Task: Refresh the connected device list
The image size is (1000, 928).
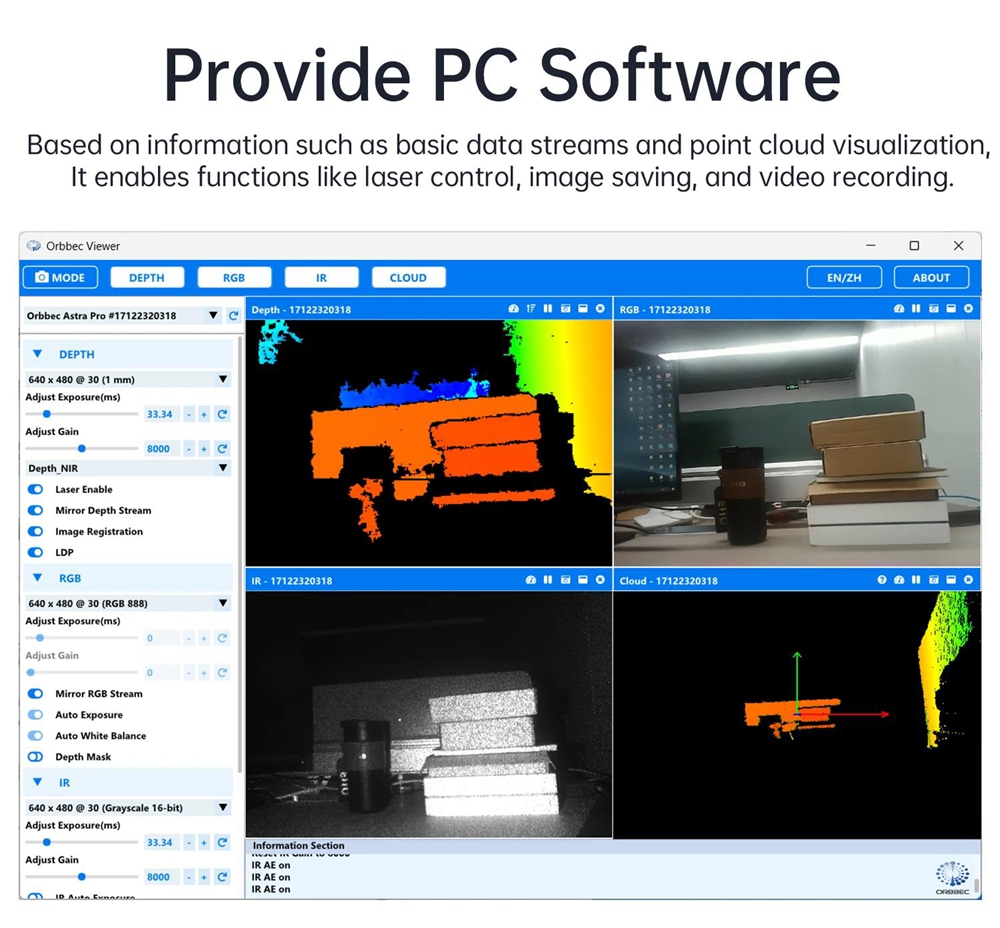Action: coord(233,316)
